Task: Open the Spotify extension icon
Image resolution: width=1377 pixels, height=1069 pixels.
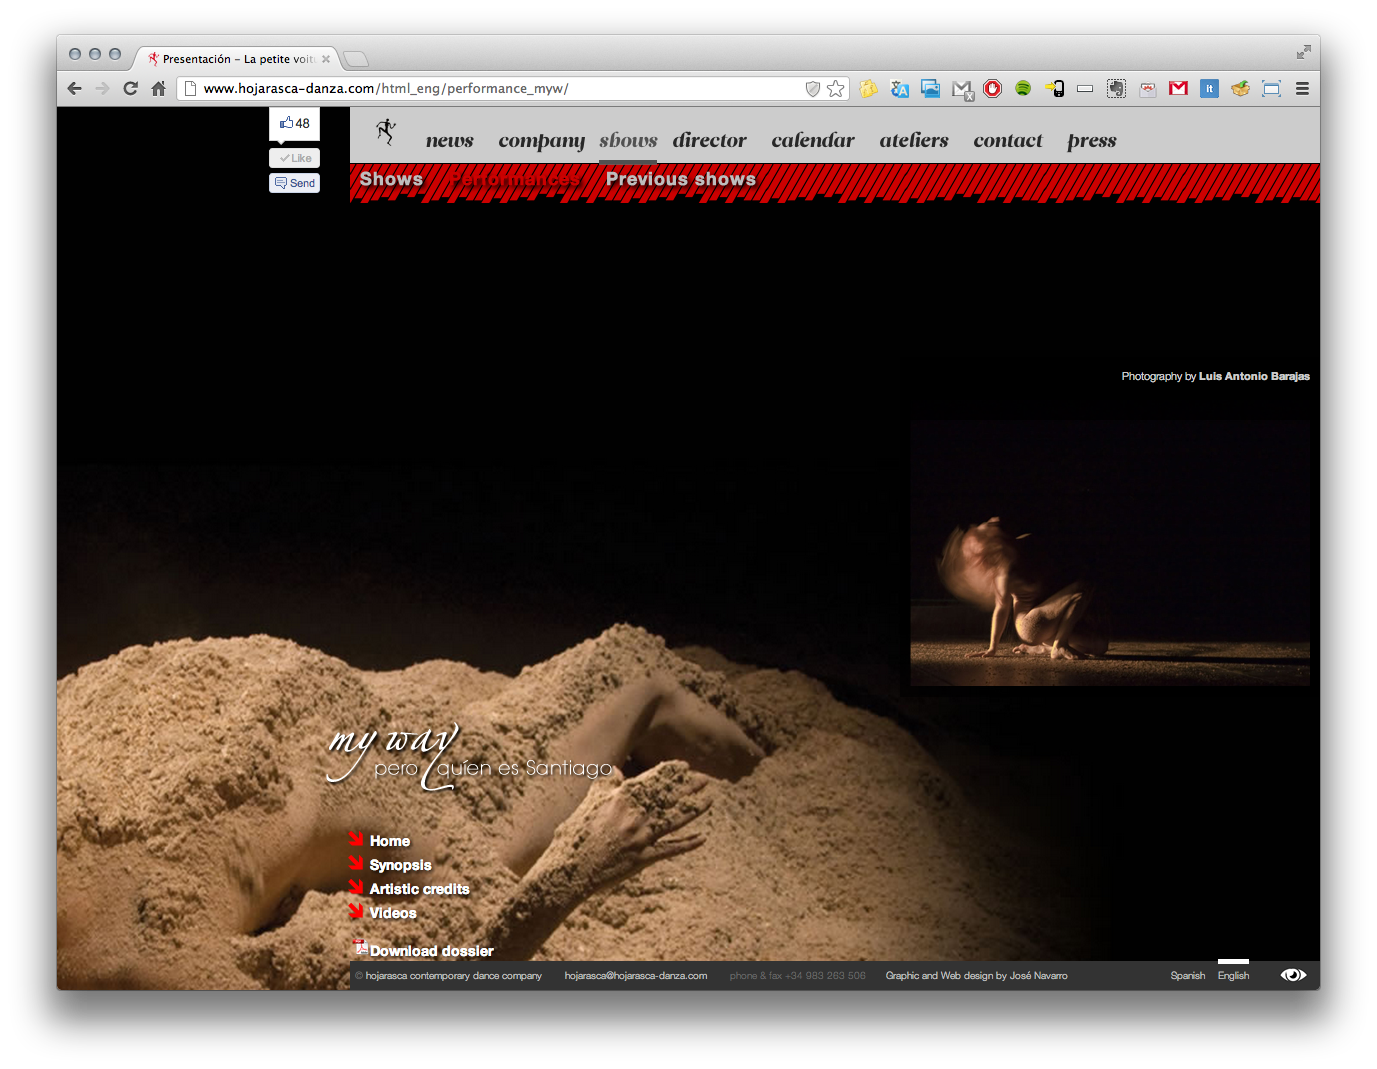Action: 1022,89
